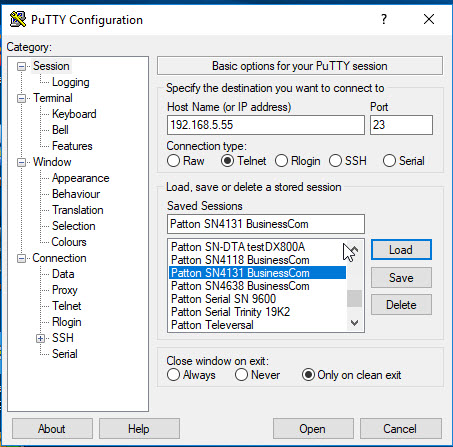Open the Rlogin settings category in tree

point(67,322)
